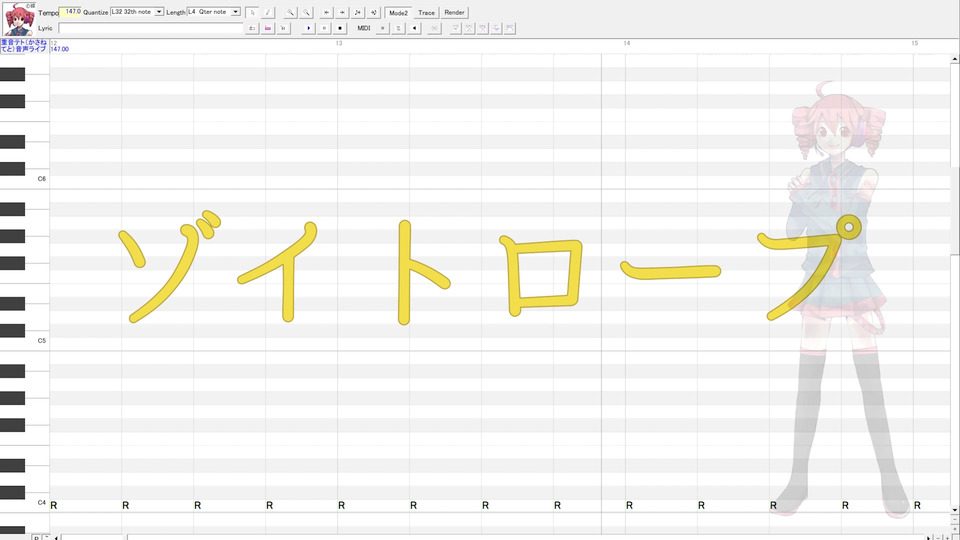This screenshot has width=960, height=540.
Task: Click vertical scrollbar down arrow
Action: coord(954,509)
